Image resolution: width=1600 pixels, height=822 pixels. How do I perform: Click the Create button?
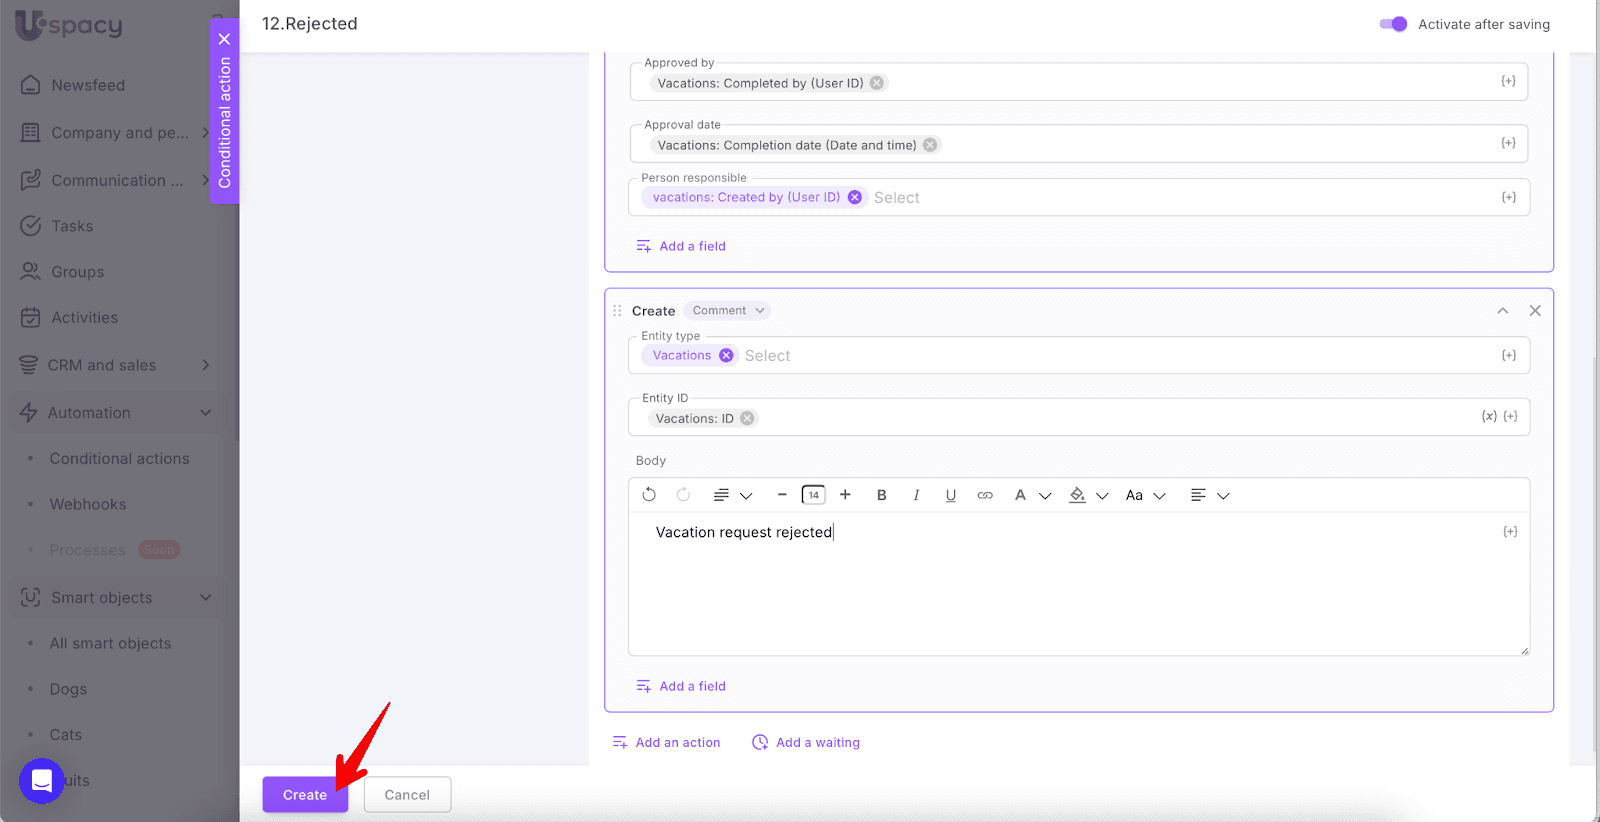(305, 795)
